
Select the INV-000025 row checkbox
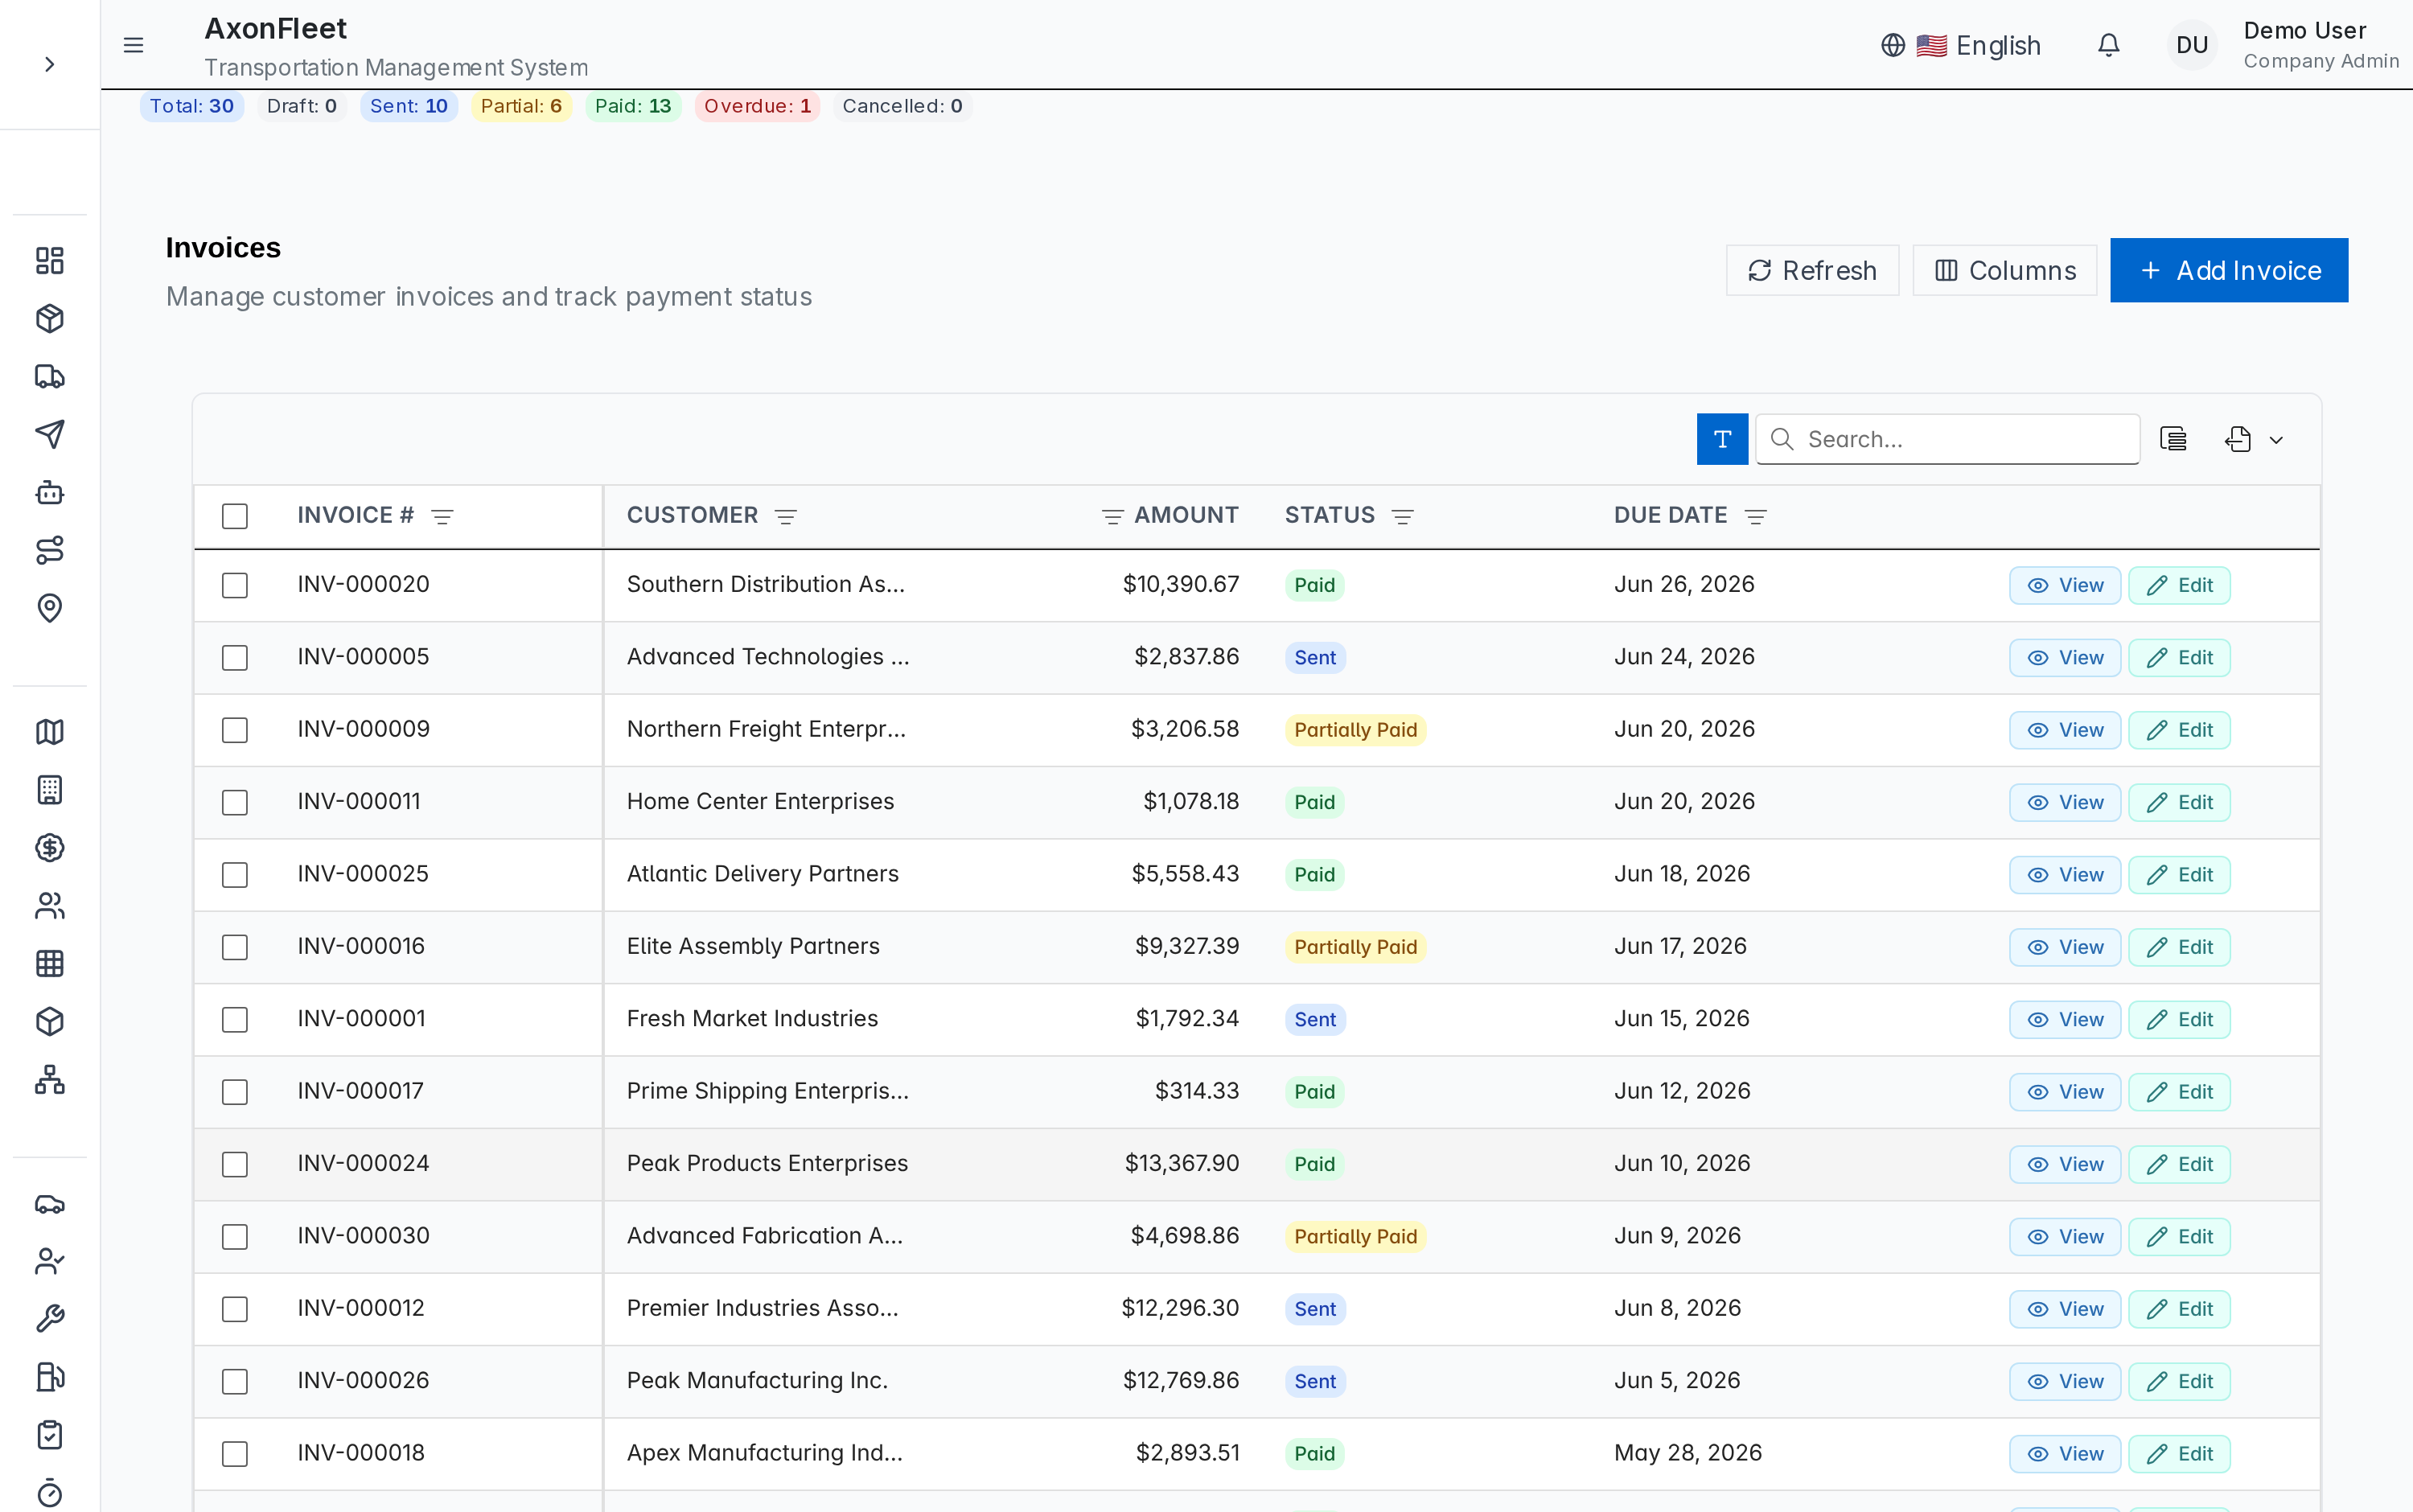click(x=235, y=875)
